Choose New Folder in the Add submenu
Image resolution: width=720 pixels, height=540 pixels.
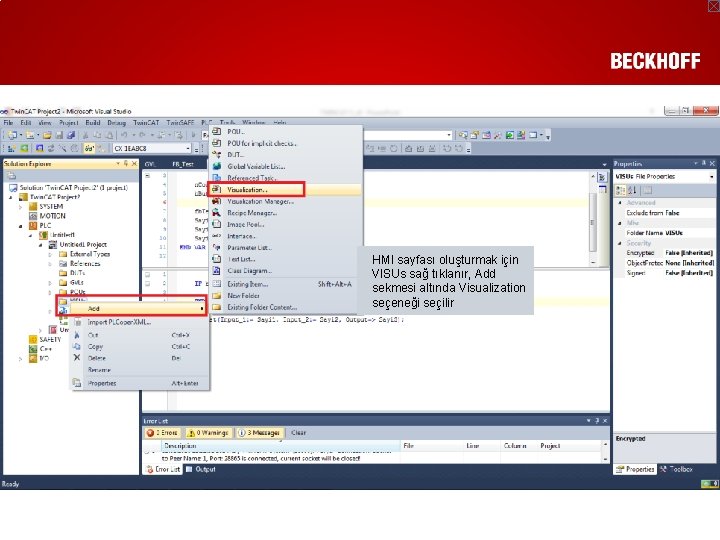(x=285, y=296)
